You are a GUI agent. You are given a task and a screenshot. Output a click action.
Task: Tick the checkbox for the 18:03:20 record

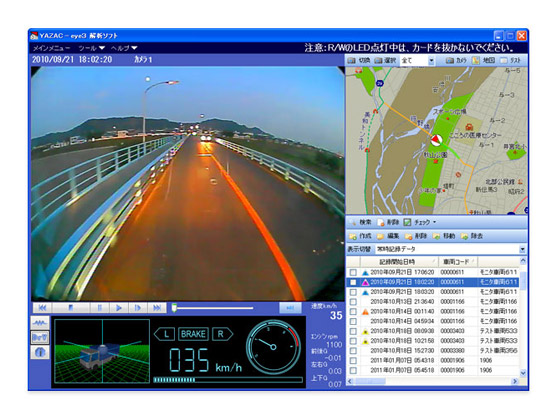point(353,292)
